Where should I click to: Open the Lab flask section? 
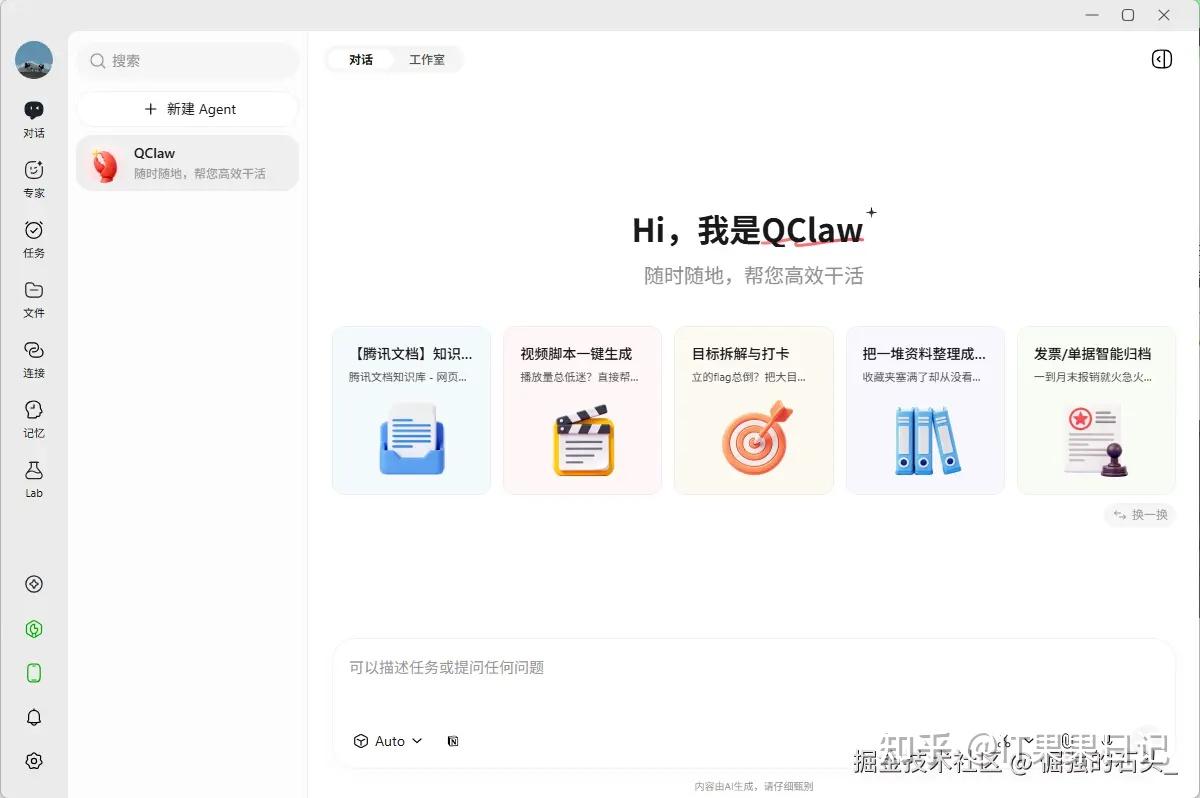coord(34,478)
